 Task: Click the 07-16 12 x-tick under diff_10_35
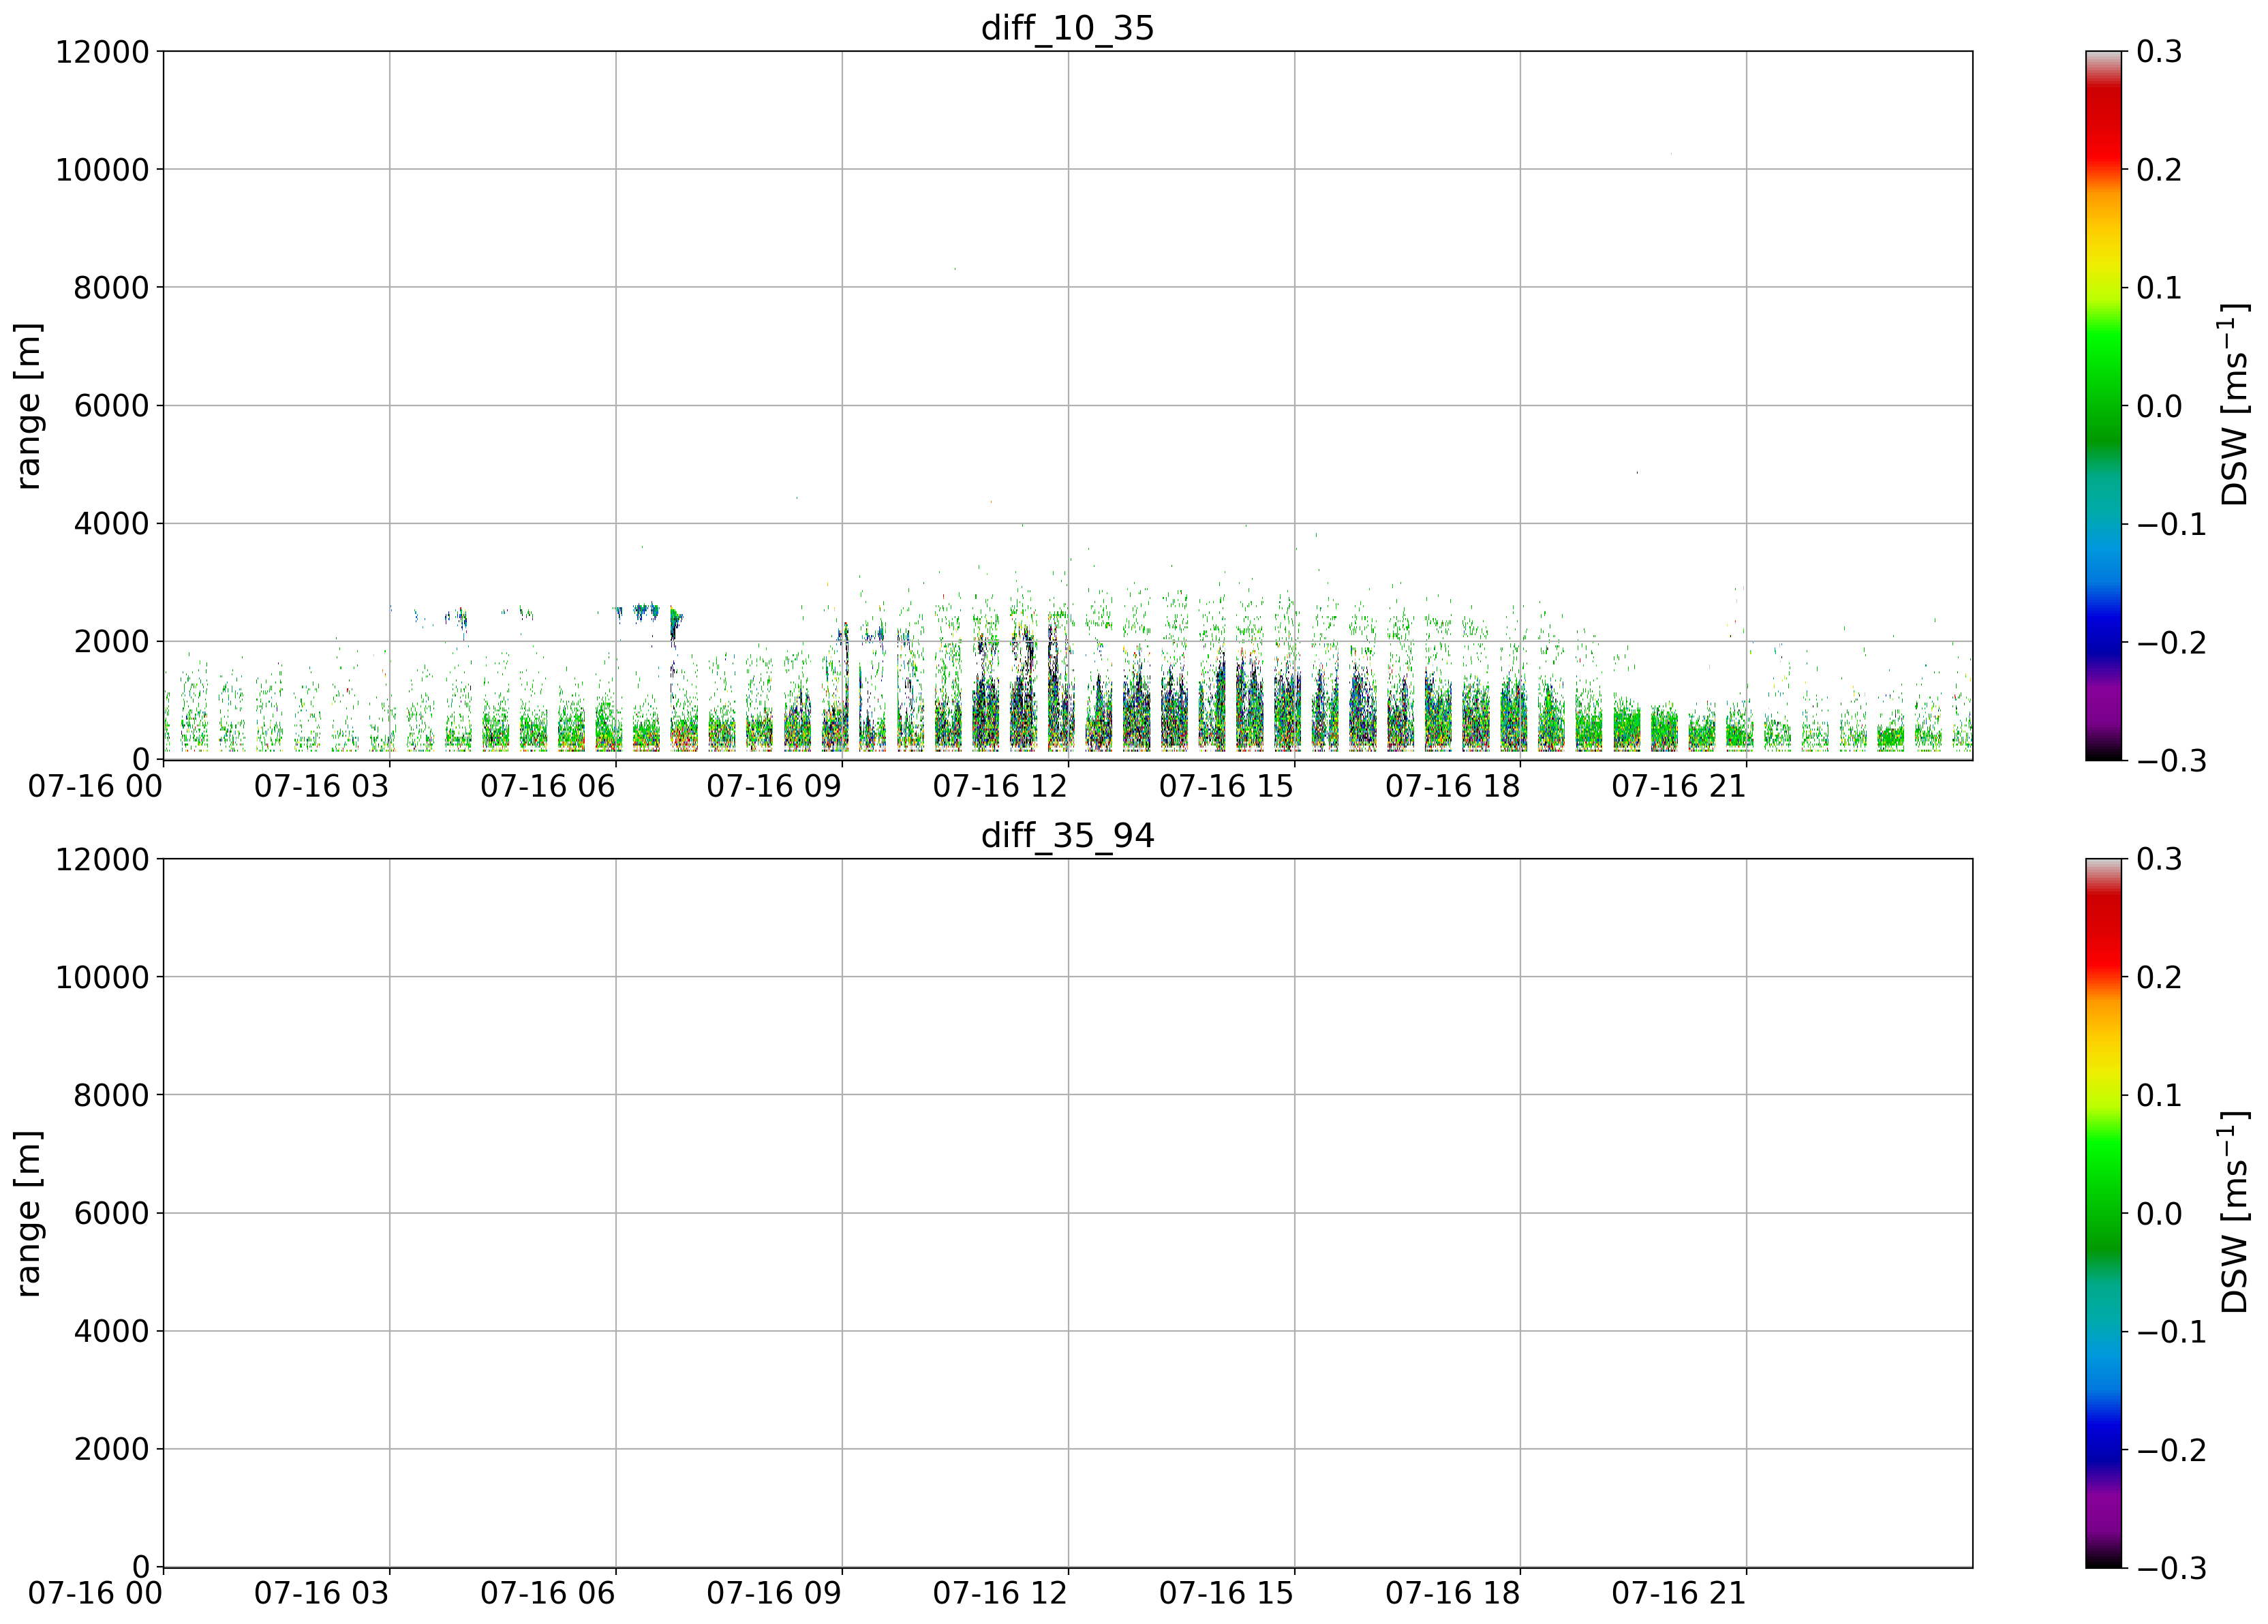pyautogui.click(x=1000, y=787)
